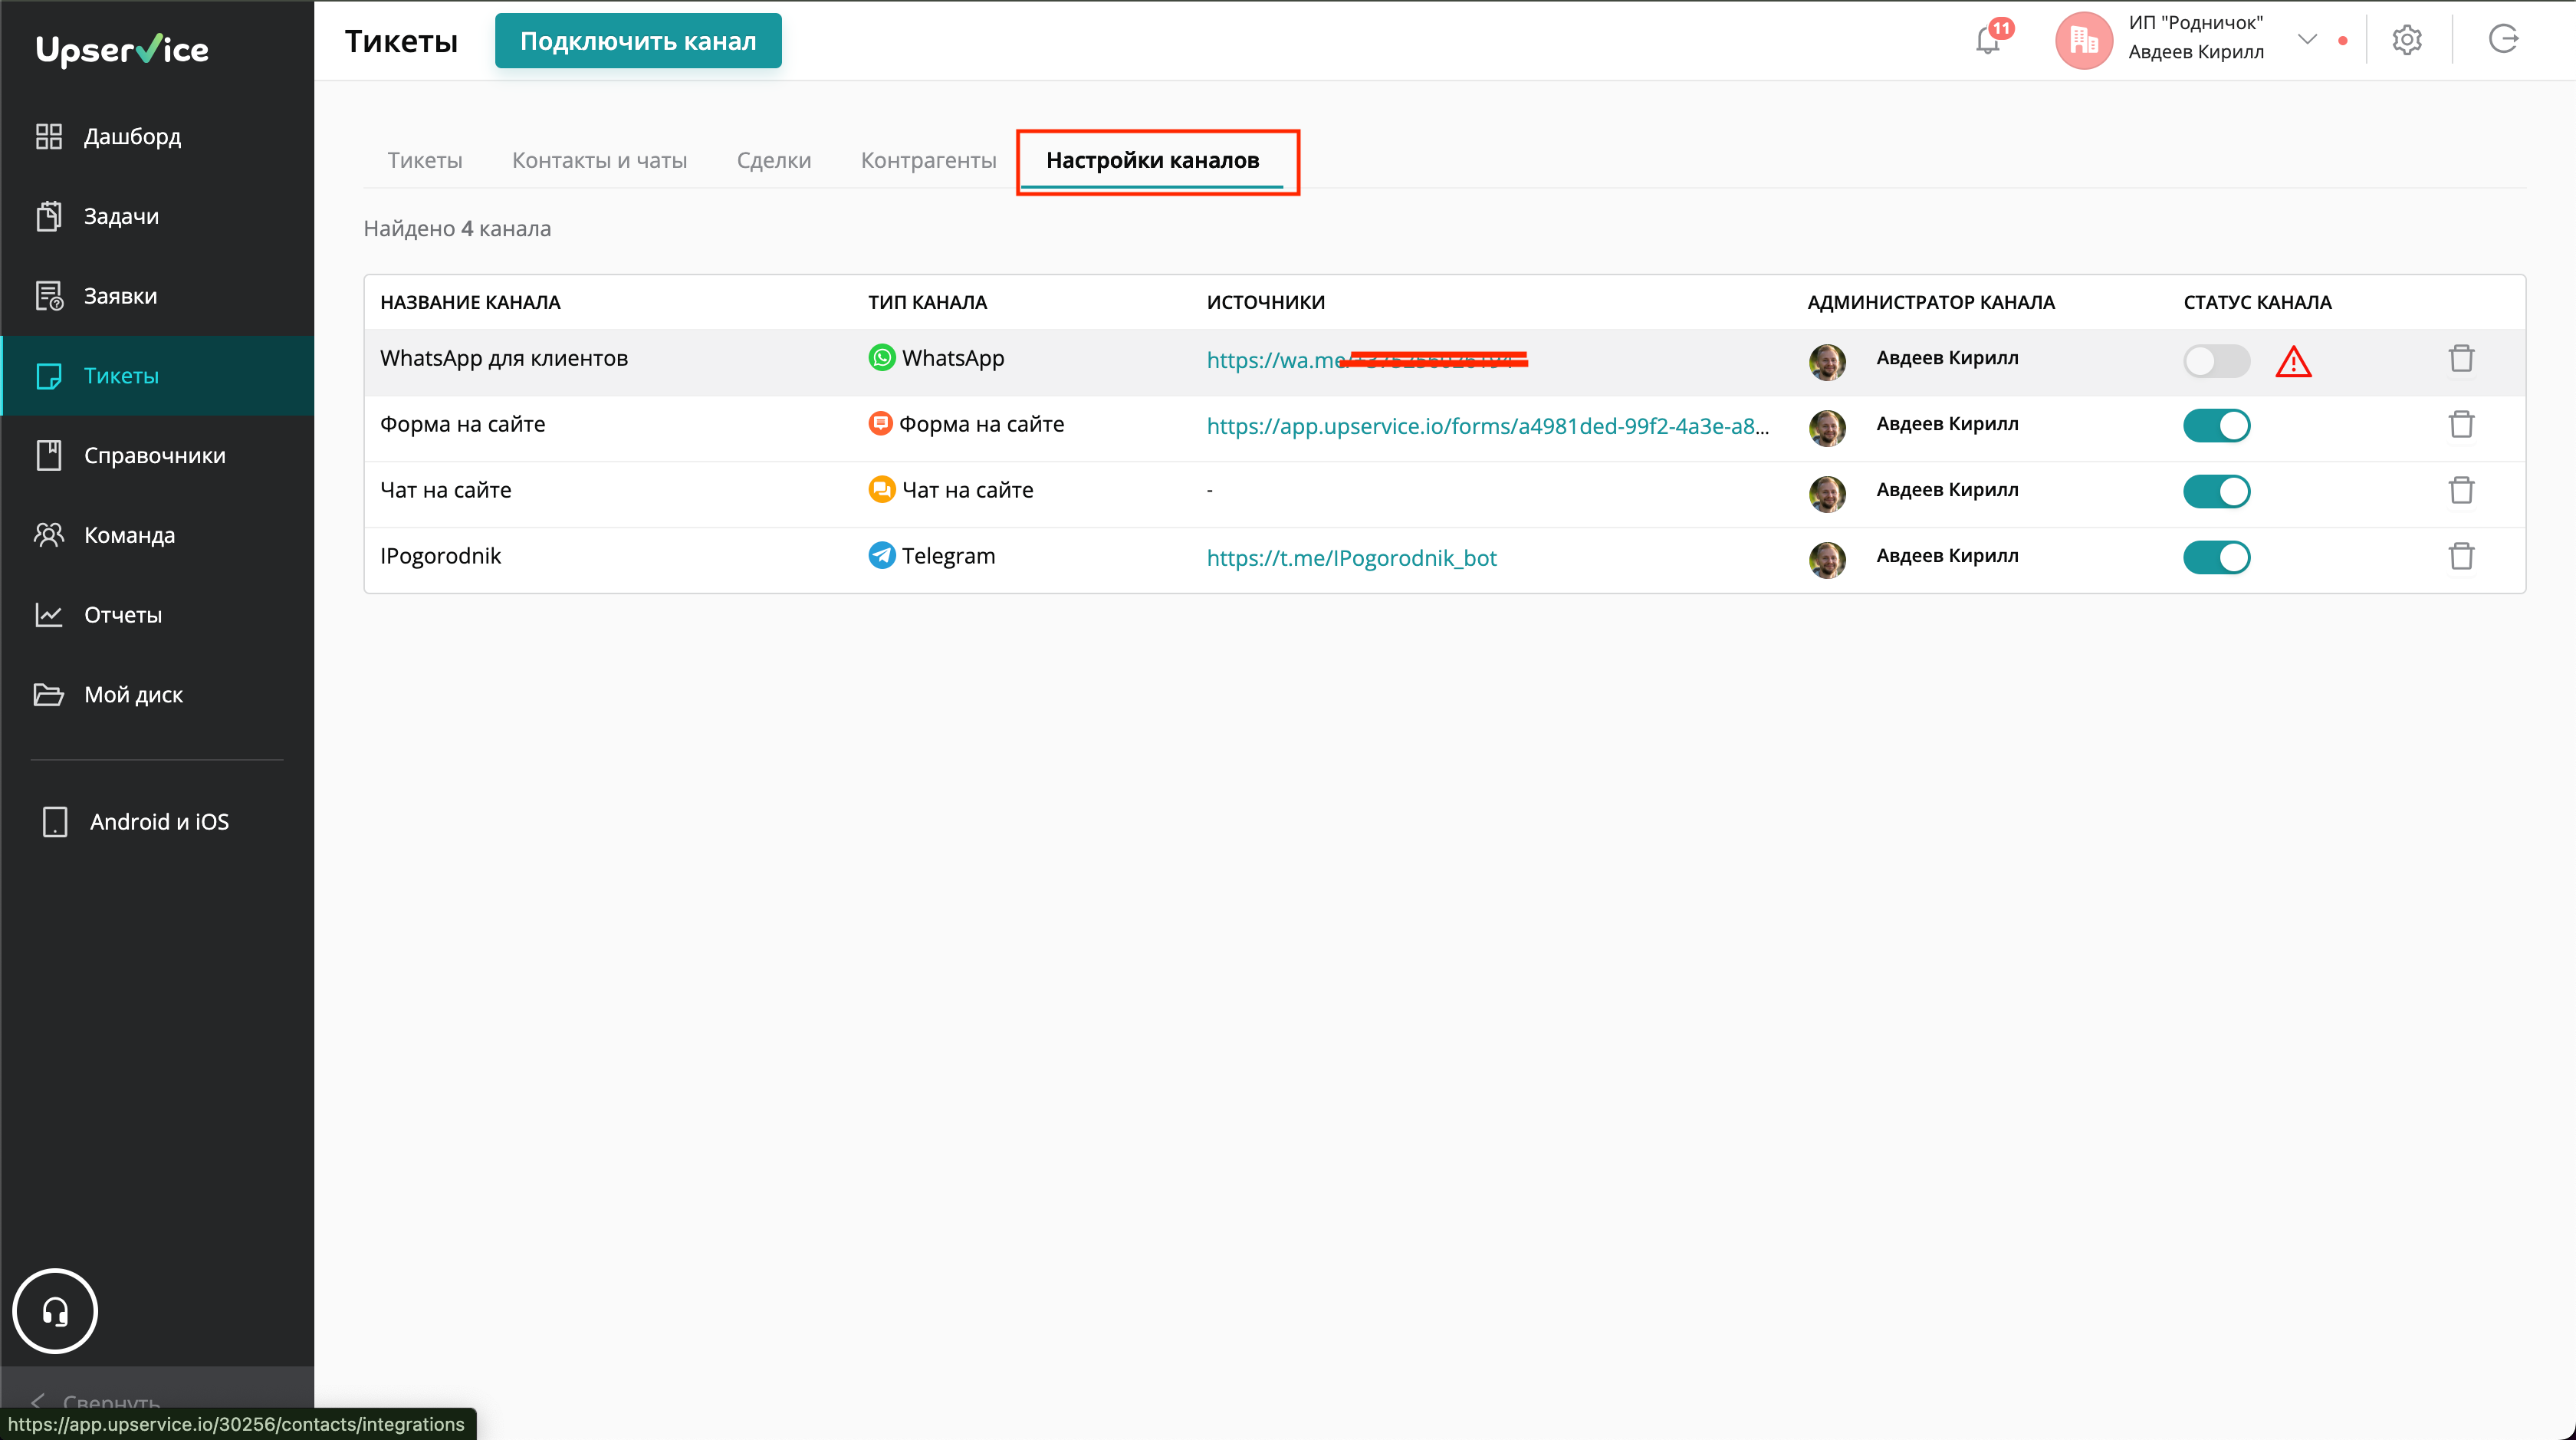Screen dimensions: 2576x1440
Task: Open the support headset button
Action: click(55, 1311)
